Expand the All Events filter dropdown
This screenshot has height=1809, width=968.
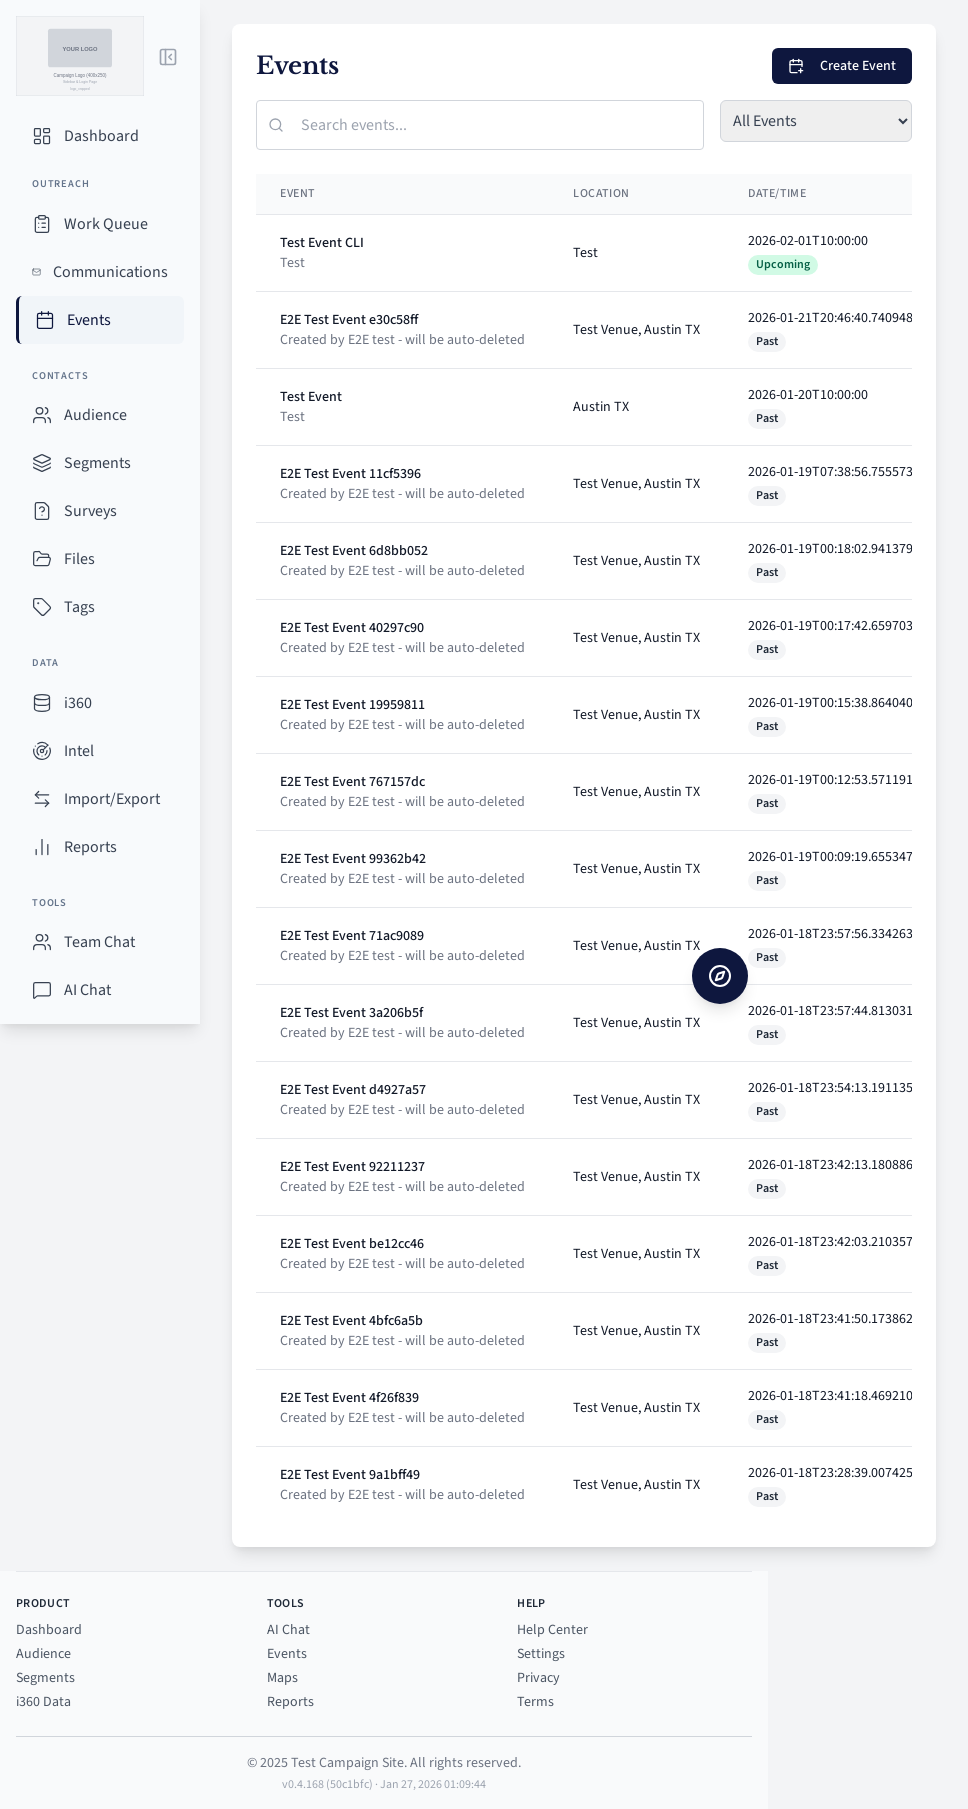815,121
